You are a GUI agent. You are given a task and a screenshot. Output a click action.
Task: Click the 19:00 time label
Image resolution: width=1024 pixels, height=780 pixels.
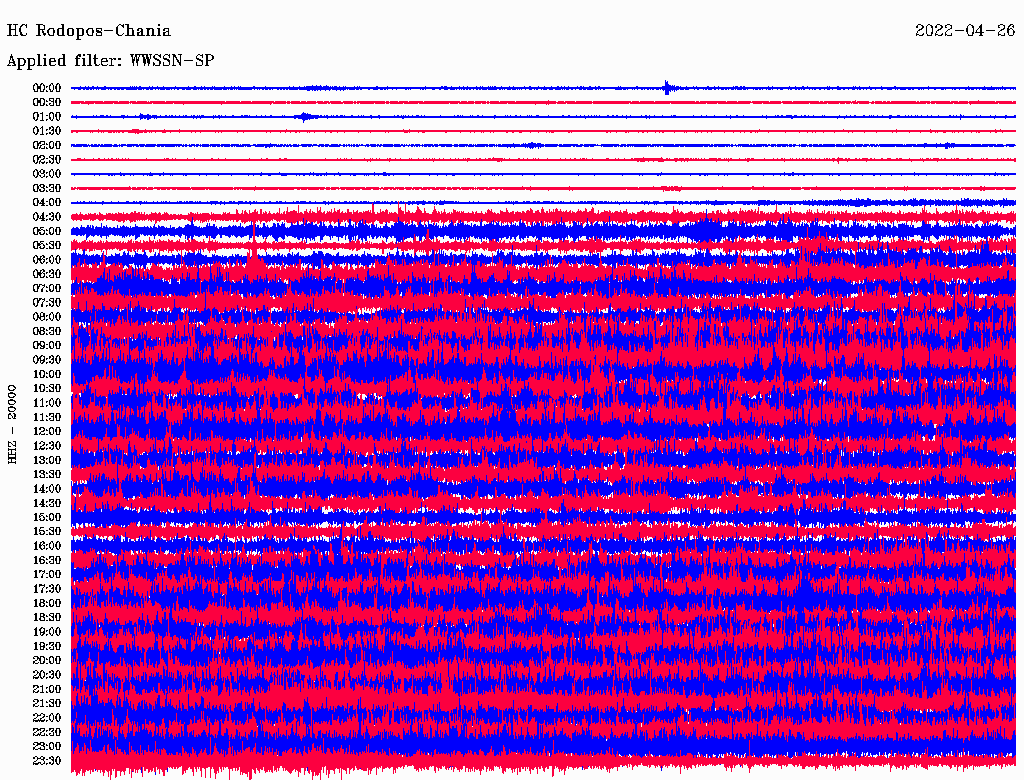[x=47, y=632]
